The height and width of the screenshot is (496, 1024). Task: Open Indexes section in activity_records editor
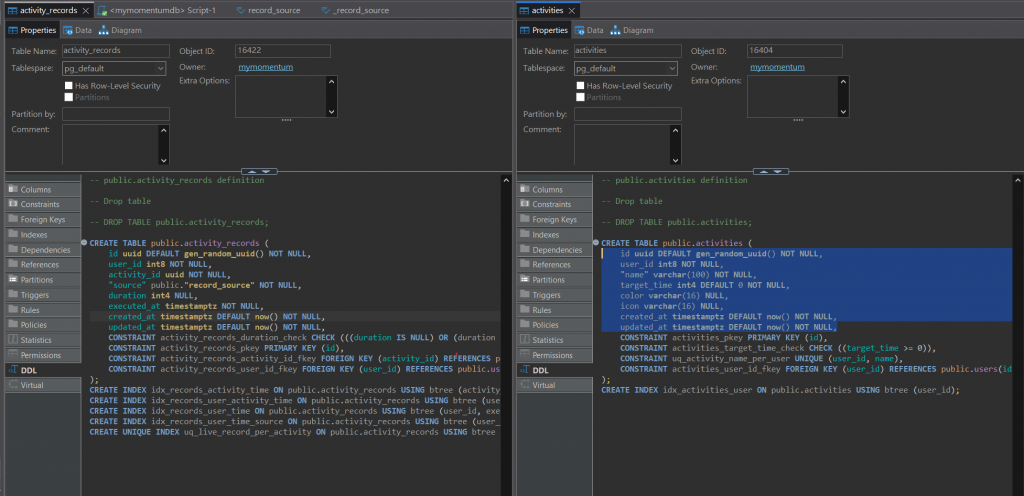(42, 234)
